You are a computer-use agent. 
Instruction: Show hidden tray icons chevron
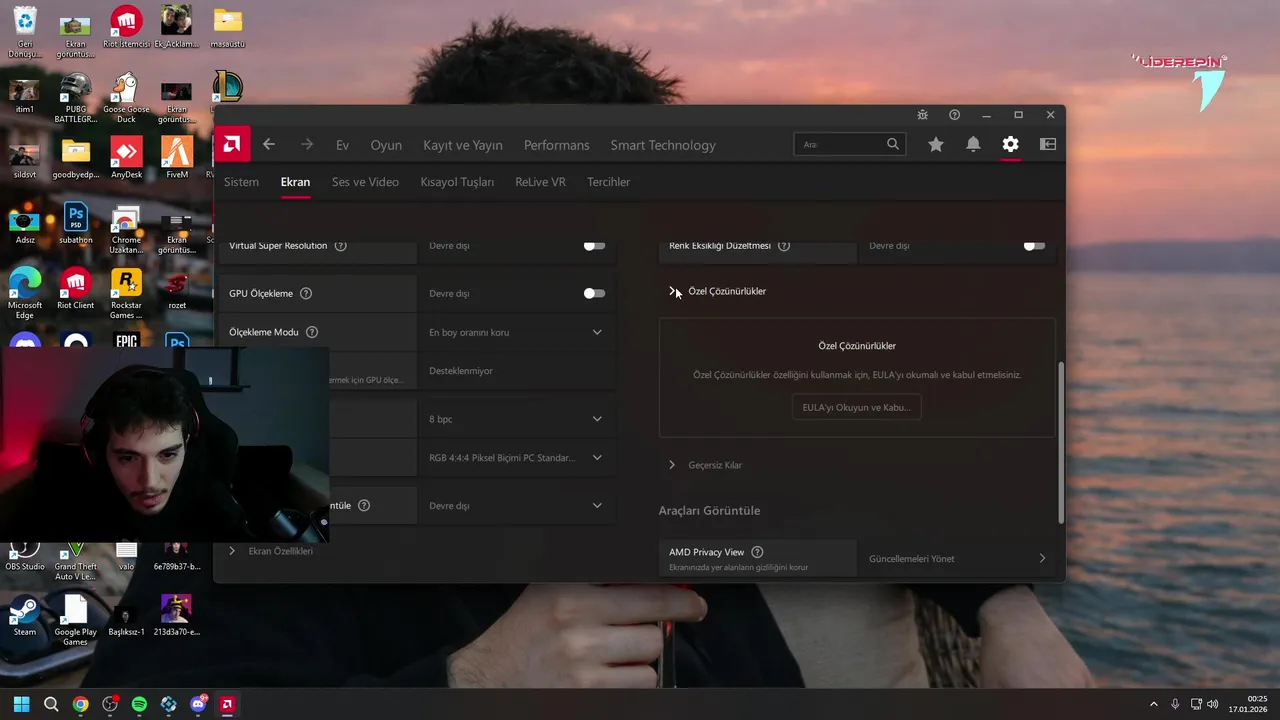click(1153, 704)
